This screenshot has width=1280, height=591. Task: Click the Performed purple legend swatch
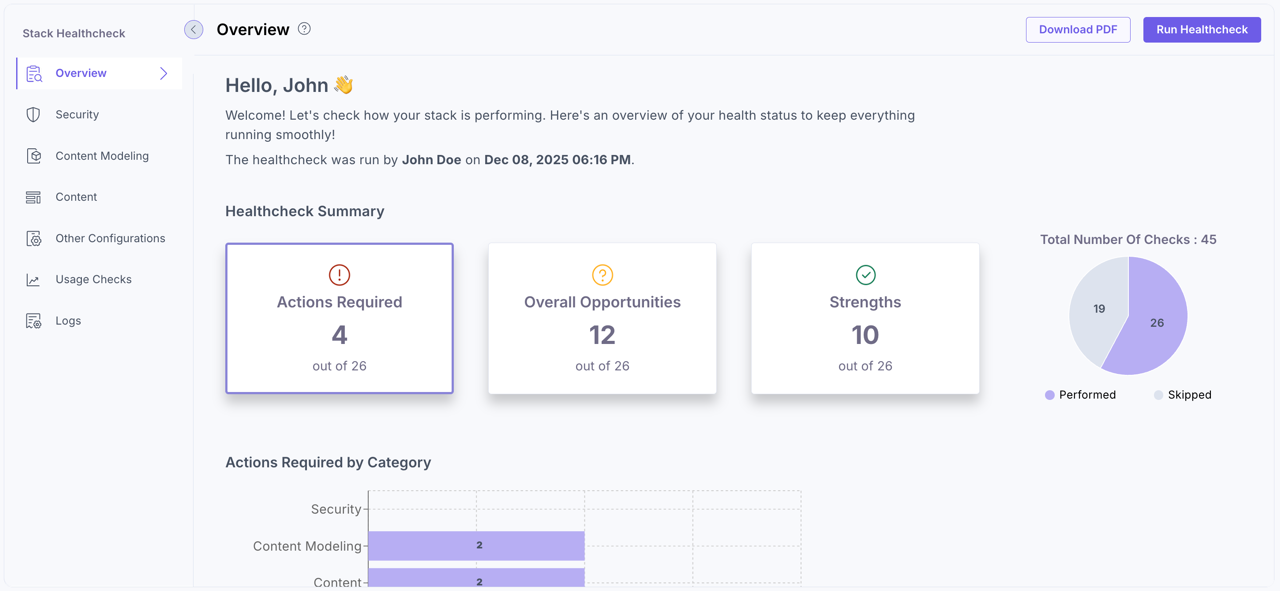1050,395
